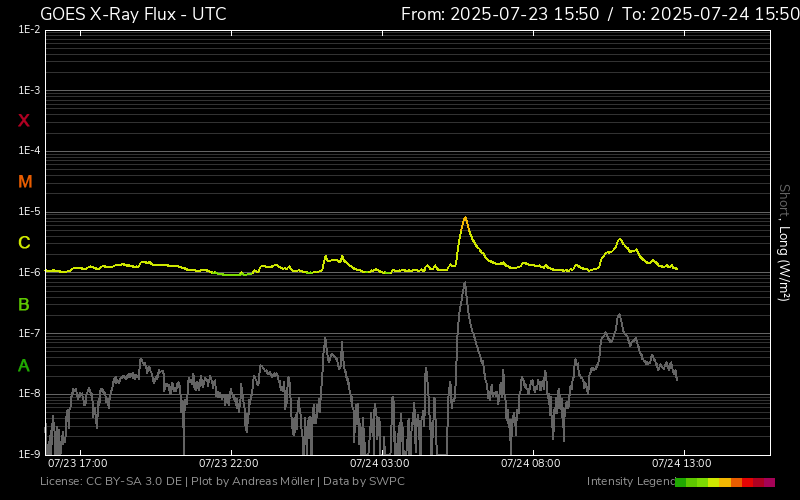Click the green B flare class letter
The image size is (800, 500).
tap(23, 305)
